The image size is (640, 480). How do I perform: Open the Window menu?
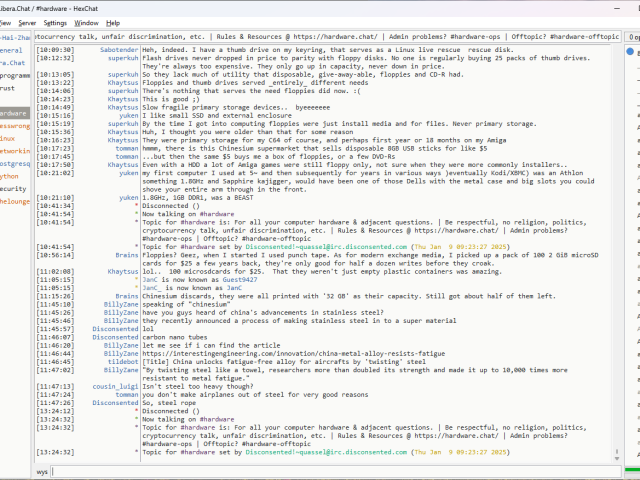coord(87,22)
